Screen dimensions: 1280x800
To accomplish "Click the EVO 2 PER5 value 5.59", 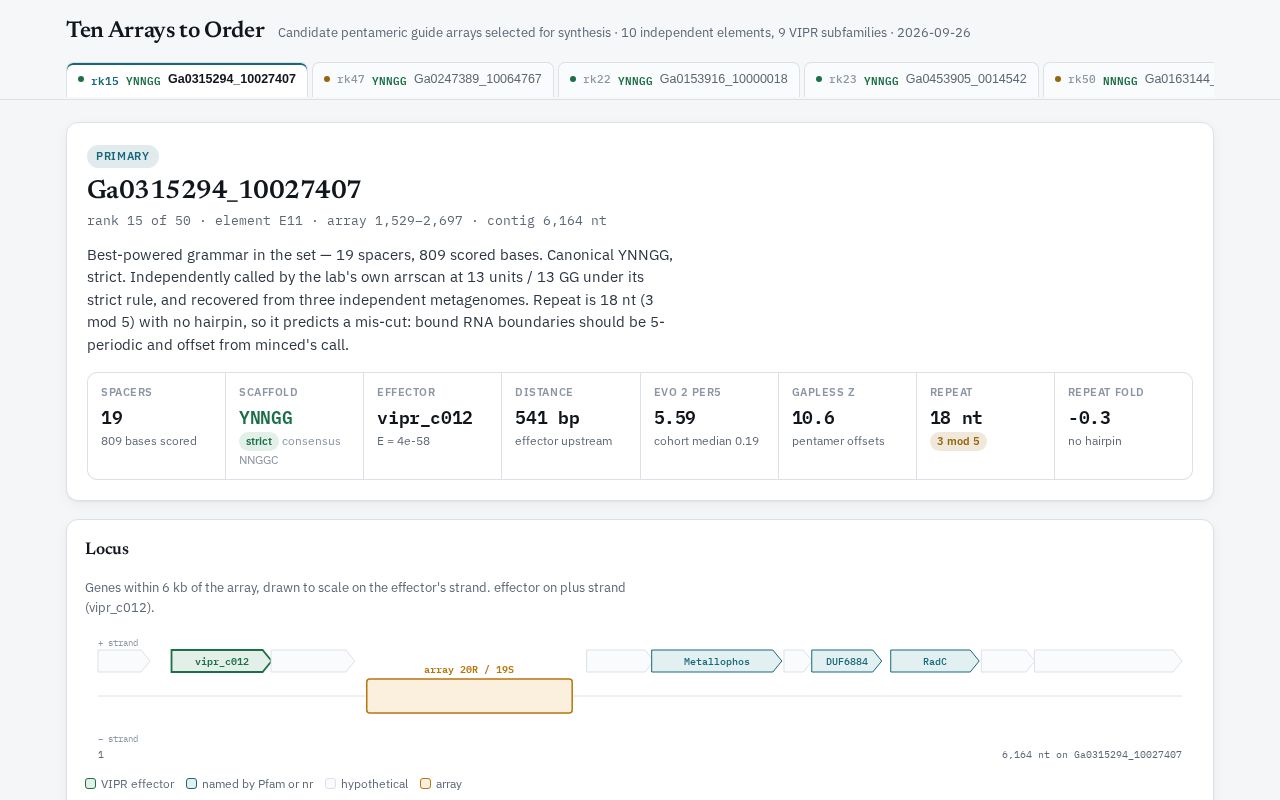I will pos(675,418).
